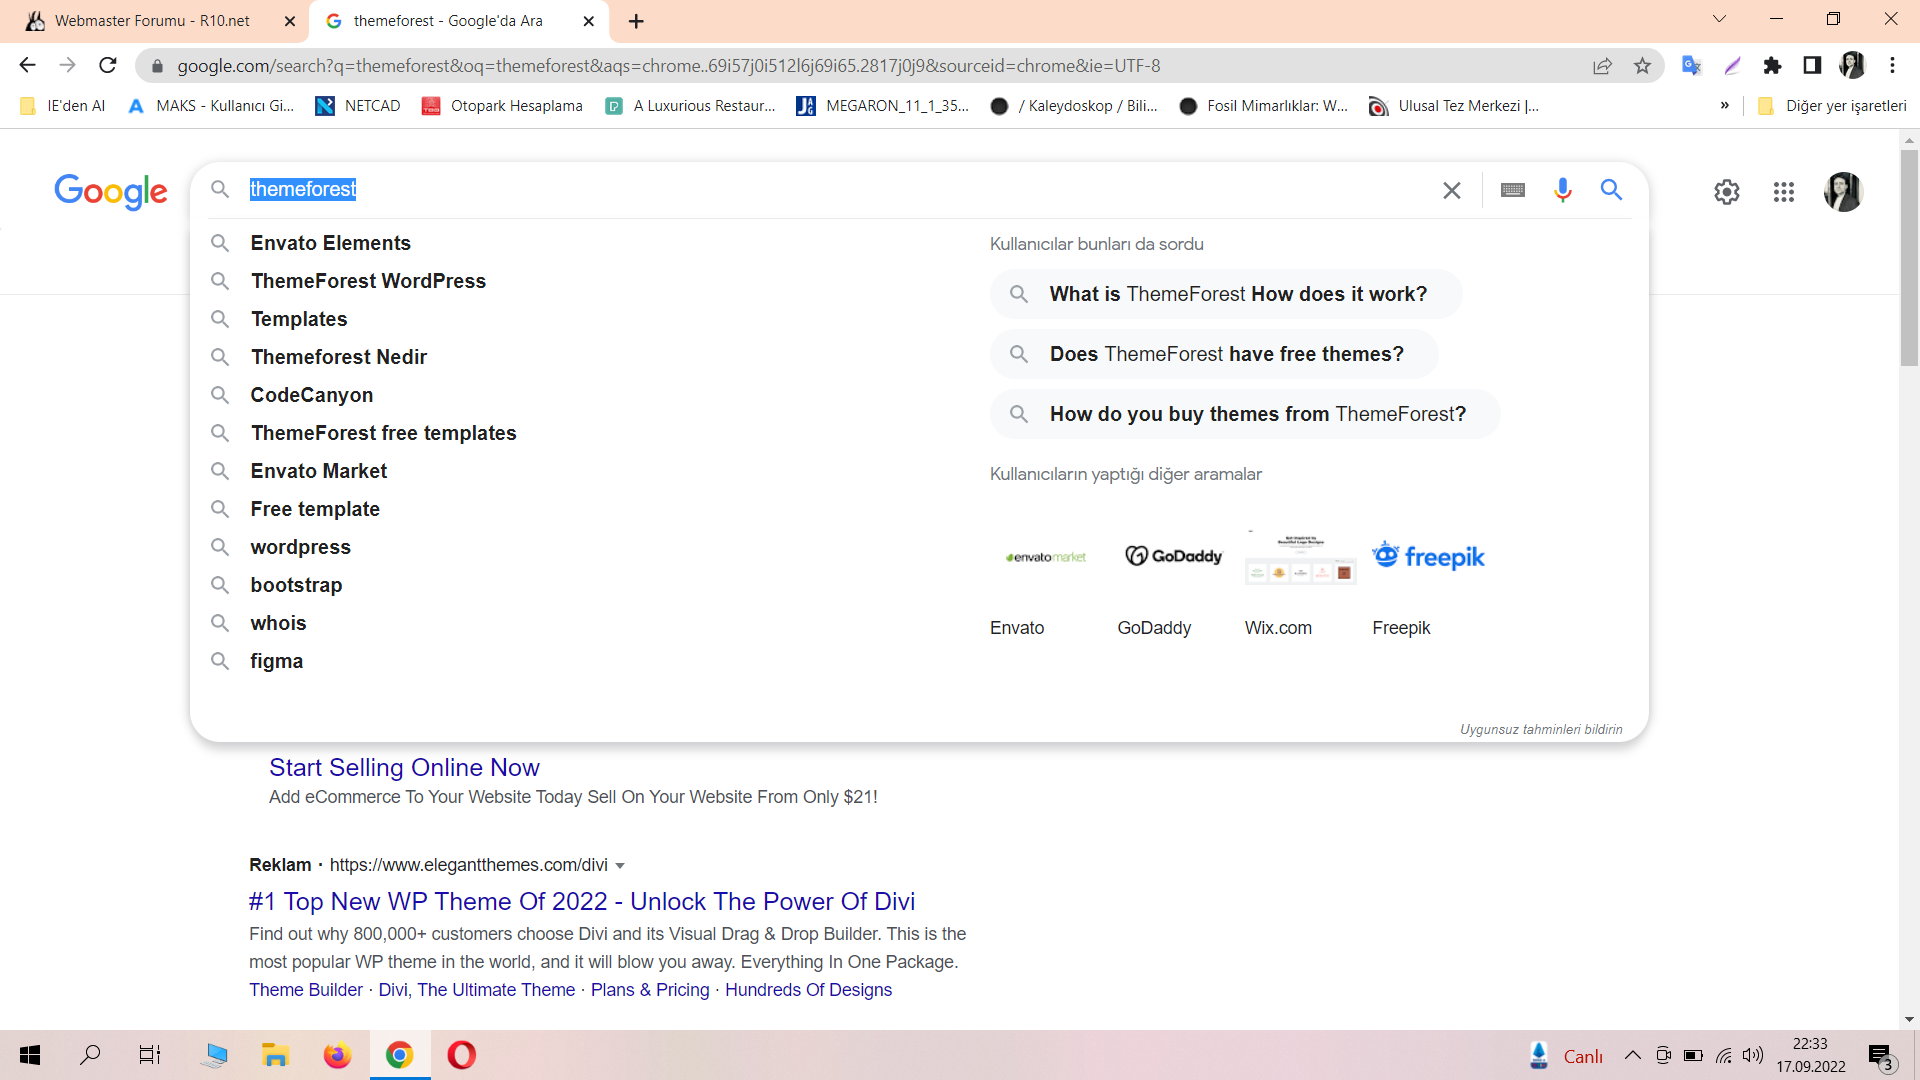The image size is (1920, 1080).
Task: Choose CodeCanyon search suggestion
Action: coord(312,395)
